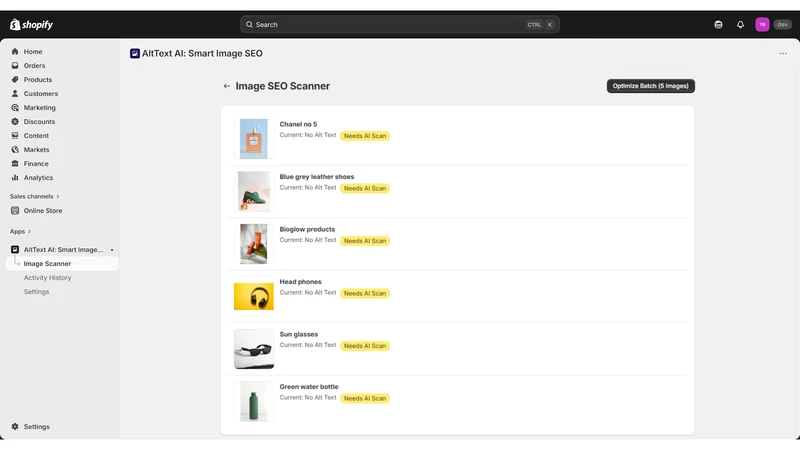Open the Discounts section
Screen dimensions: 800x450
pos(39,121)
